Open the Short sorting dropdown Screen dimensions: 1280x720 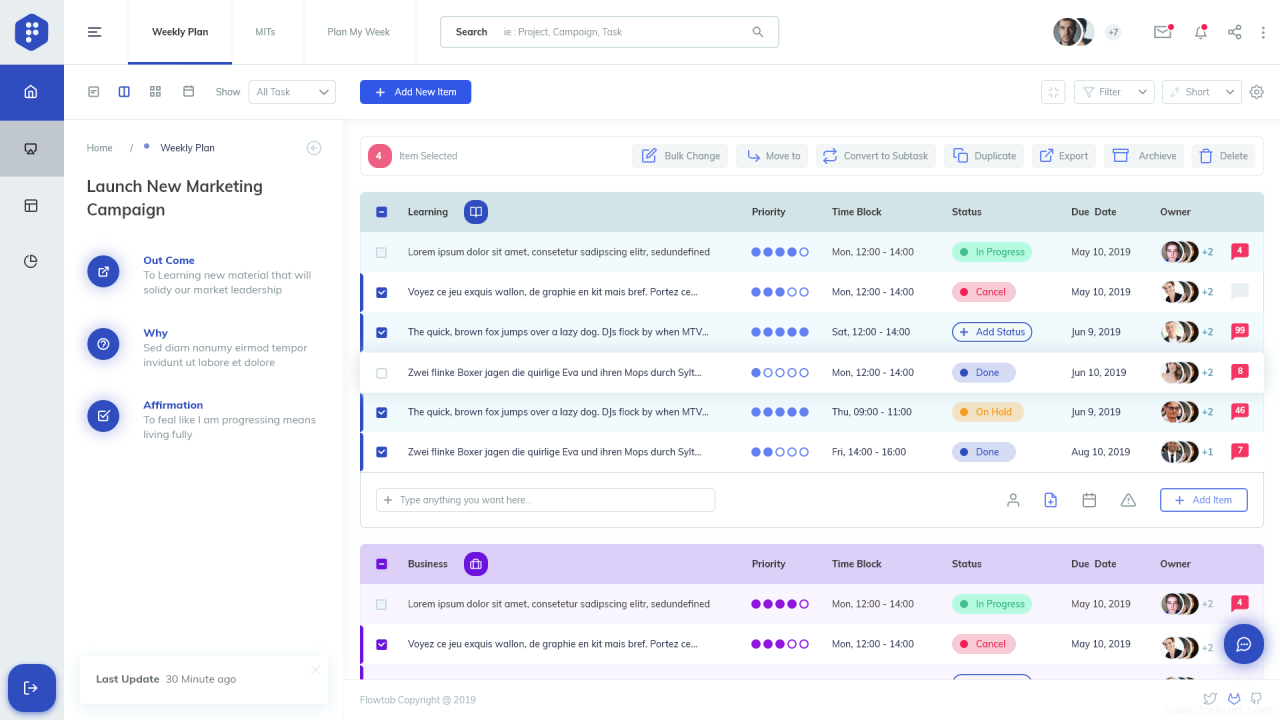pos(1201,92)
